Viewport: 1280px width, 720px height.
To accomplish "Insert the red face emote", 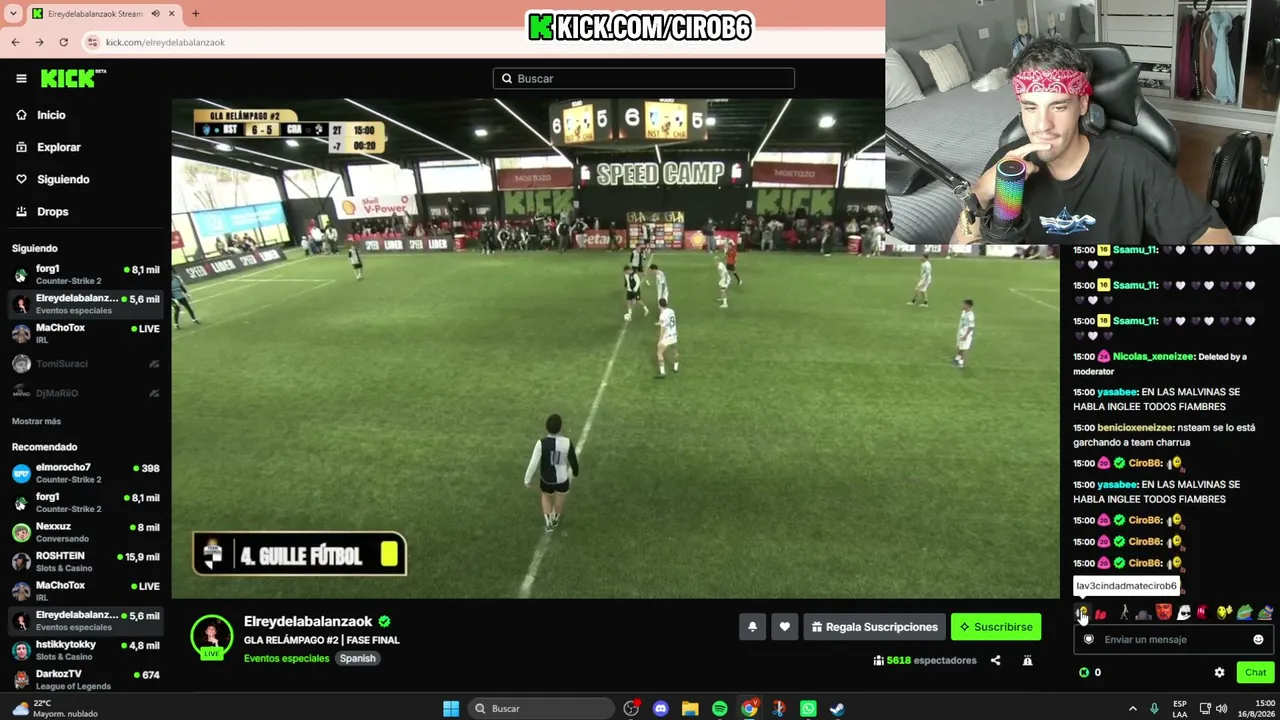I will [1163, 613].
